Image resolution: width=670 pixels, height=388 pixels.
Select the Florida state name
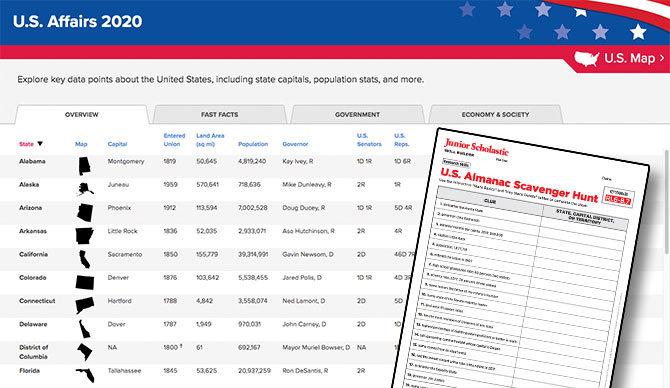[29, 371]
